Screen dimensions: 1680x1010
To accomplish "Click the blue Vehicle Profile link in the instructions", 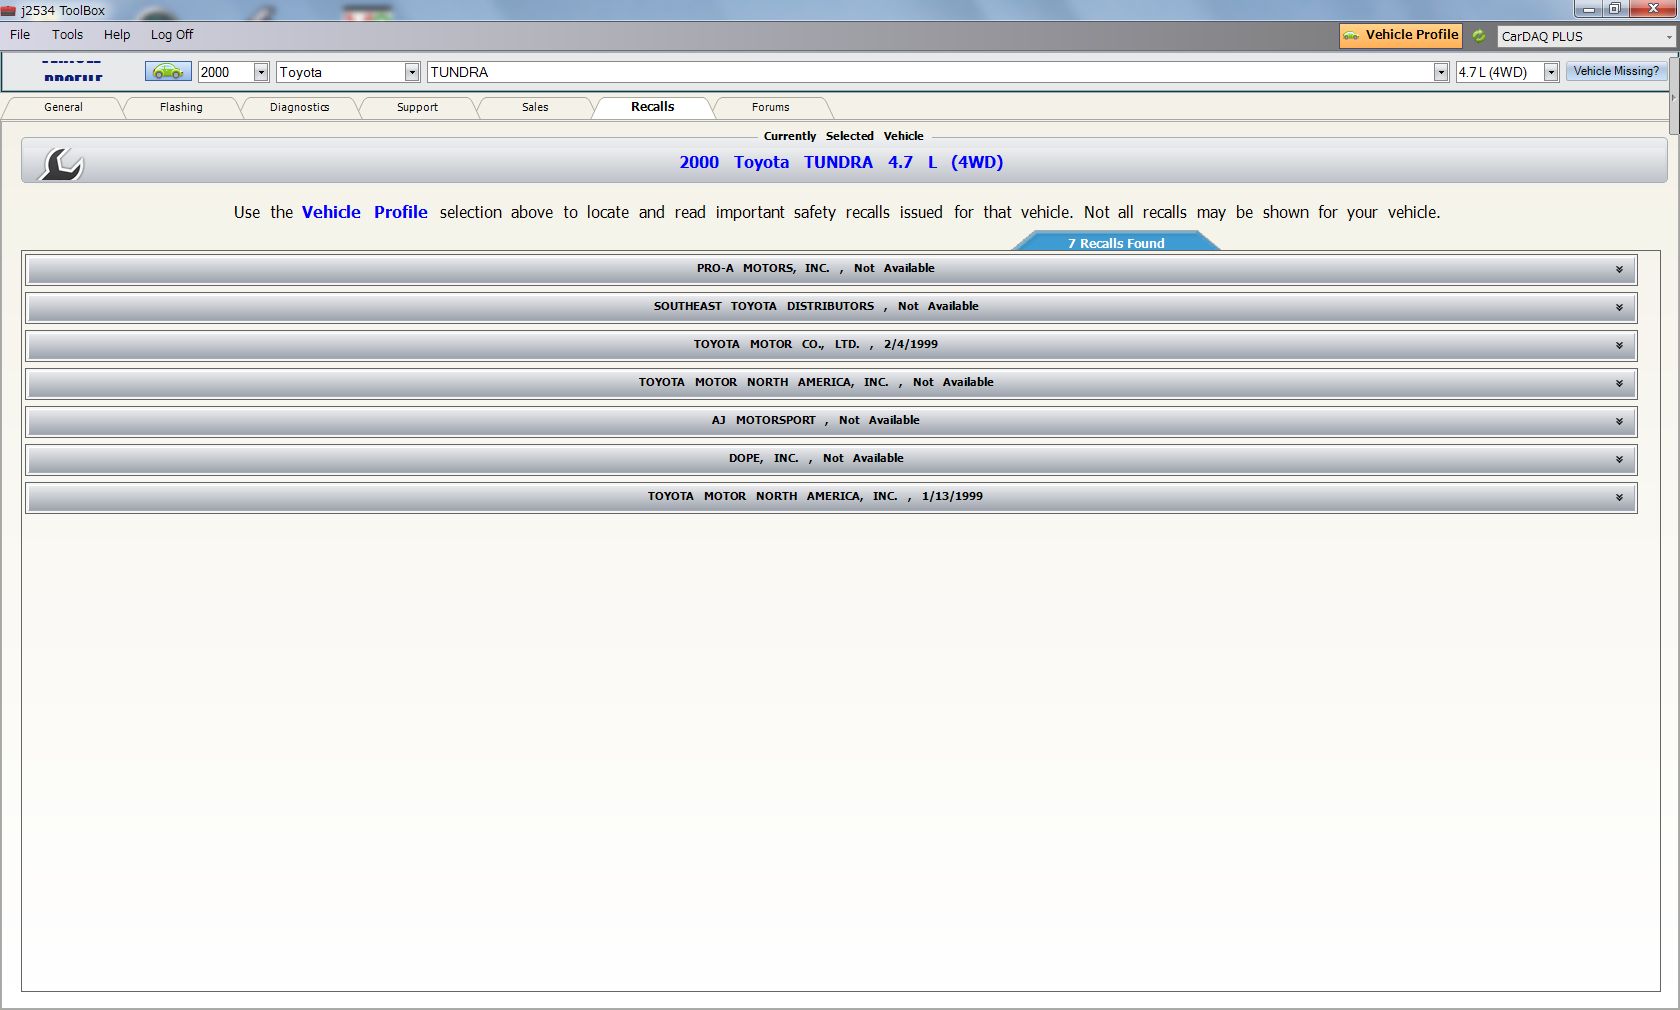I will point(365,212).
